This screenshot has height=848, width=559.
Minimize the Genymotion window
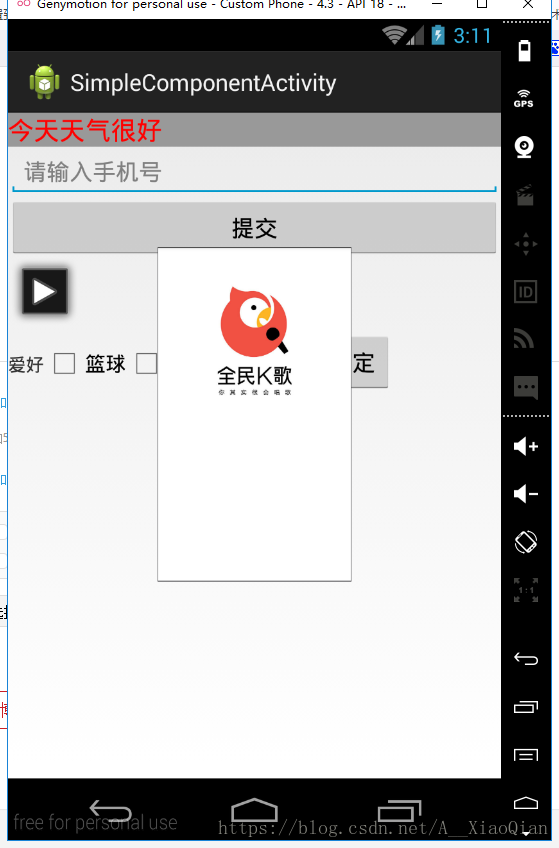tap(437, 4)
